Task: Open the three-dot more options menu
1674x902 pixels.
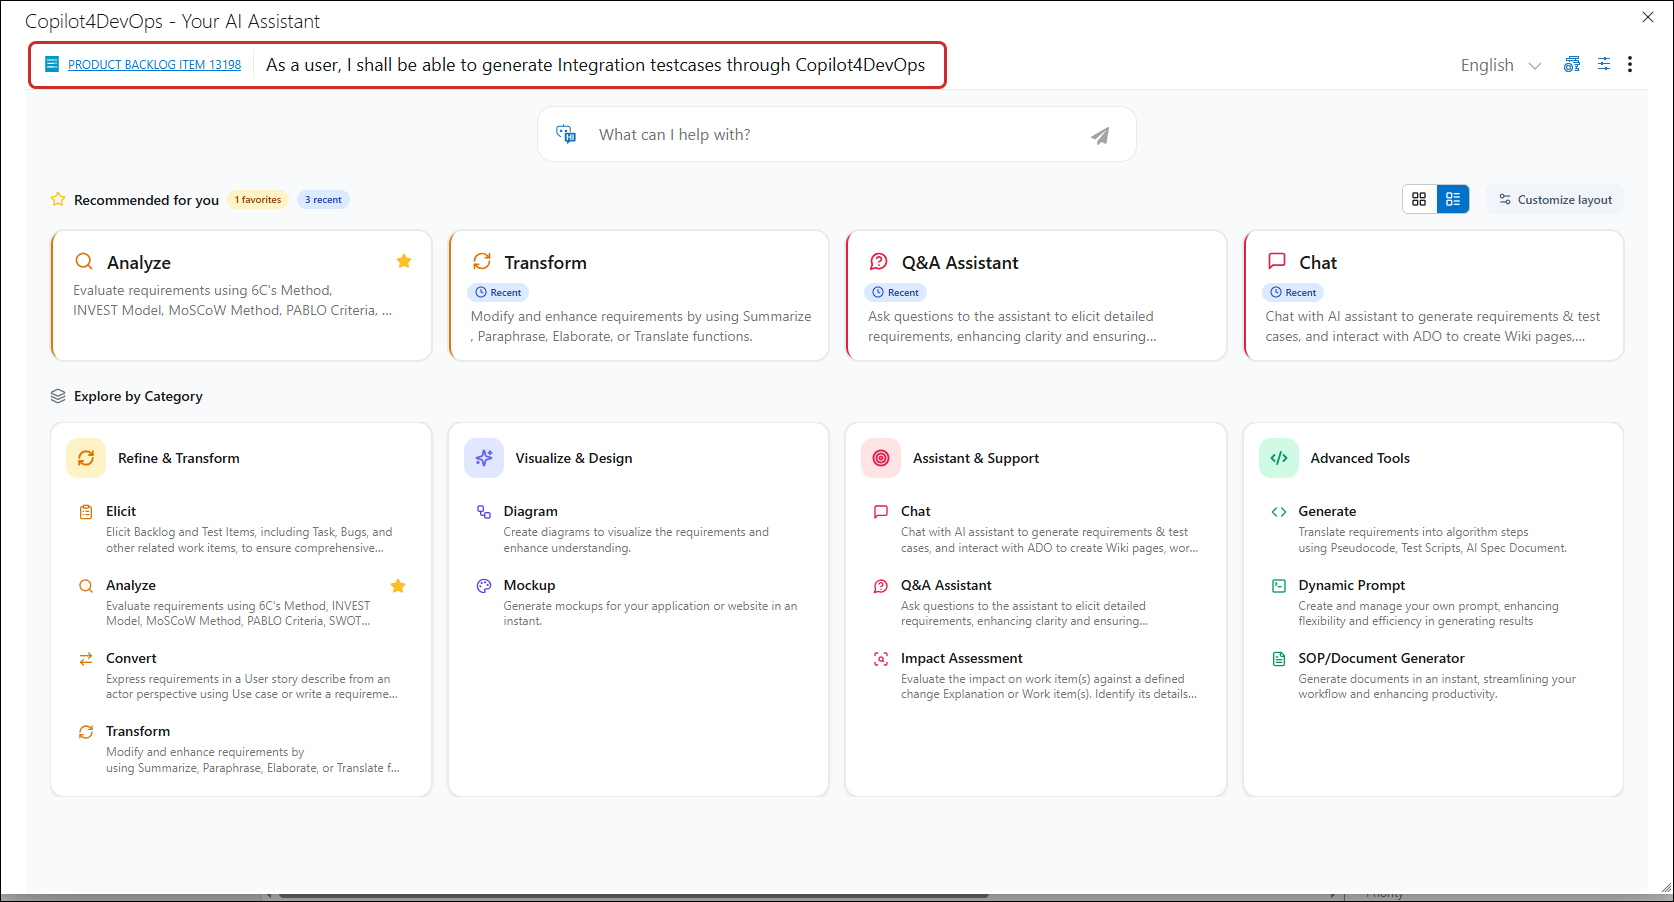Action: (1630, 64)
